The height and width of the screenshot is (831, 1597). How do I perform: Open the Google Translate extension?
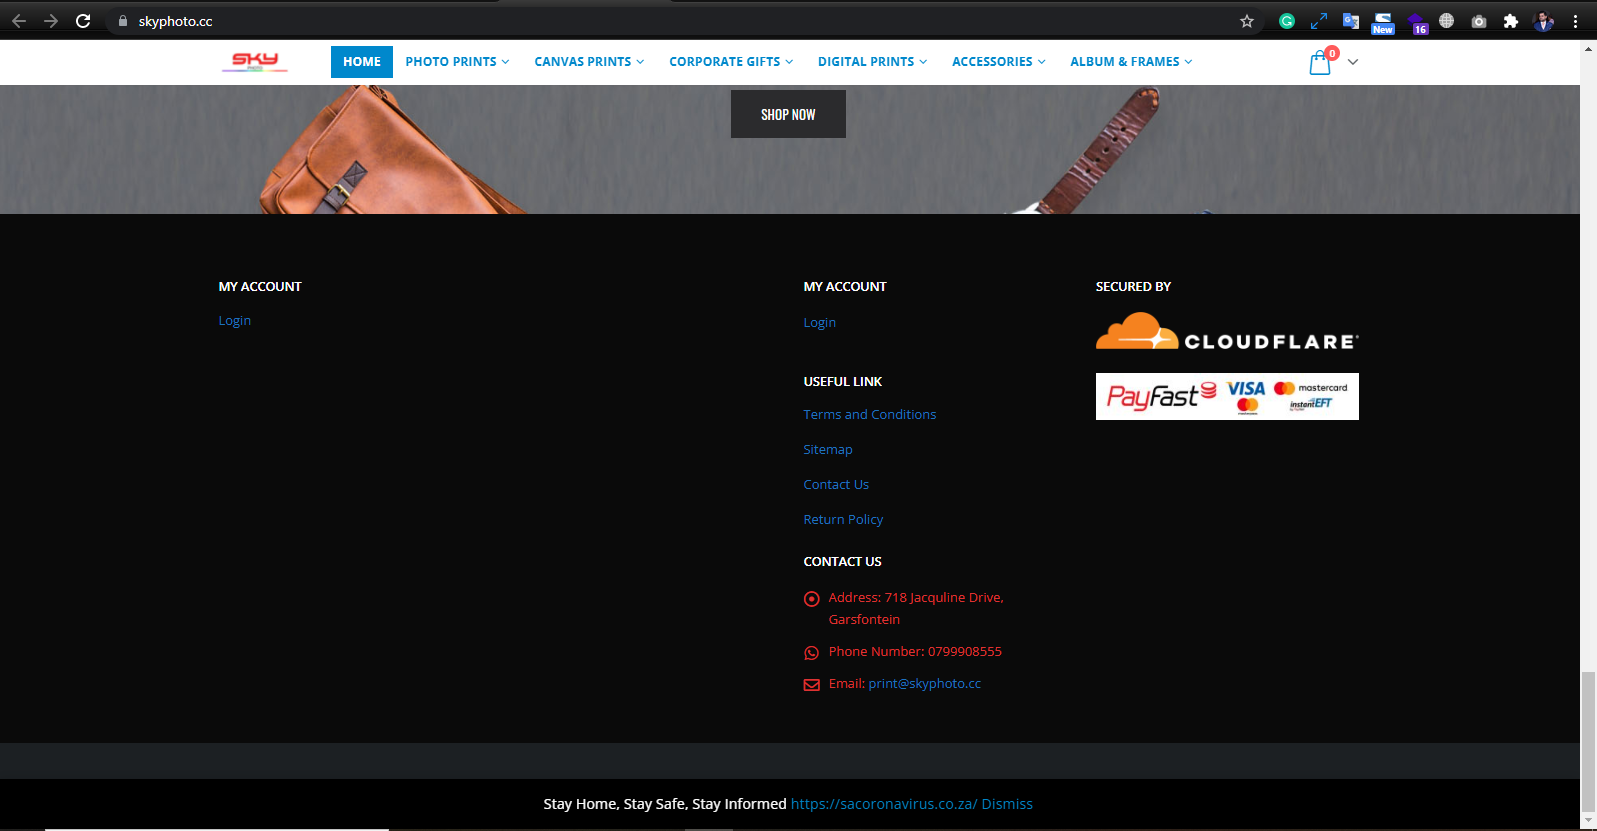[1351, 21]
